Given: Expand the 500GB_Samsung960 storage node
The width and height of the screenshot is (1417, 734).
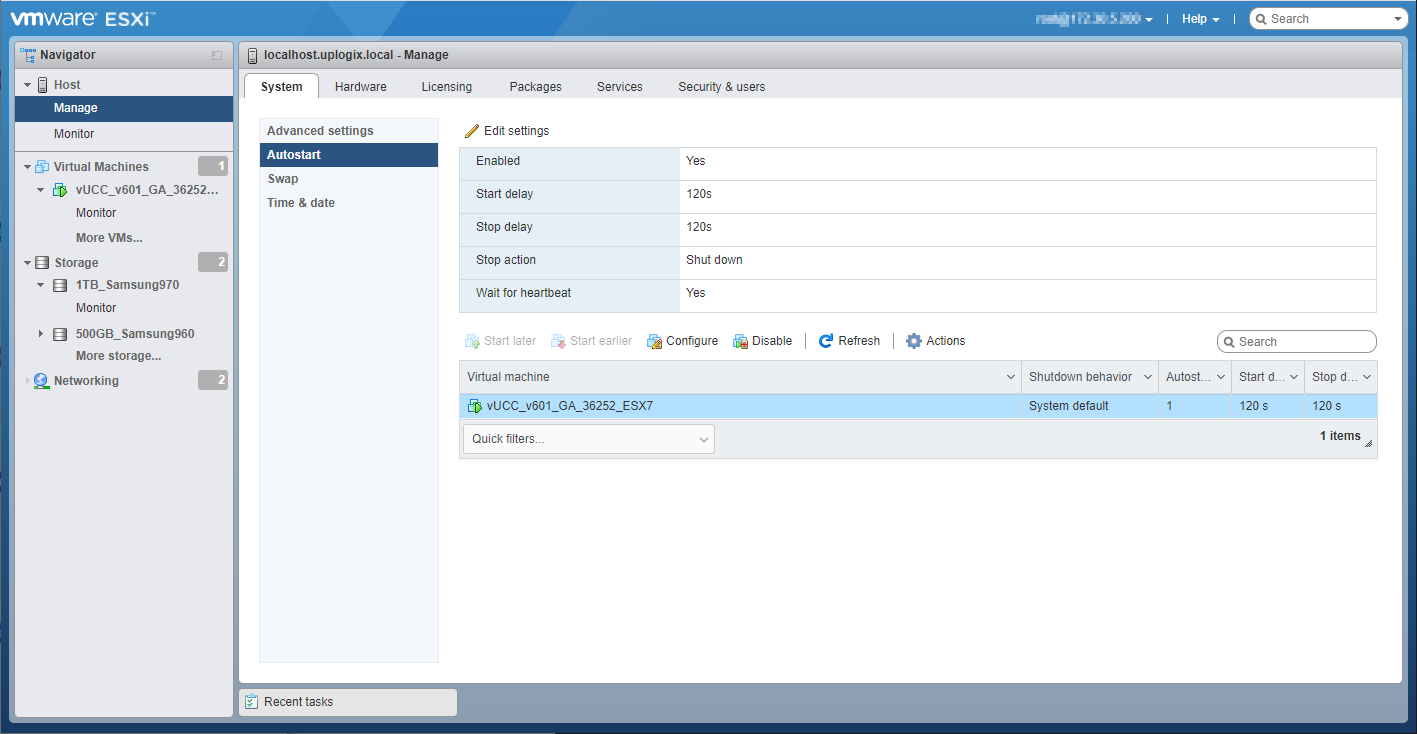Looking at the screenshot, I should pos(41,334).
